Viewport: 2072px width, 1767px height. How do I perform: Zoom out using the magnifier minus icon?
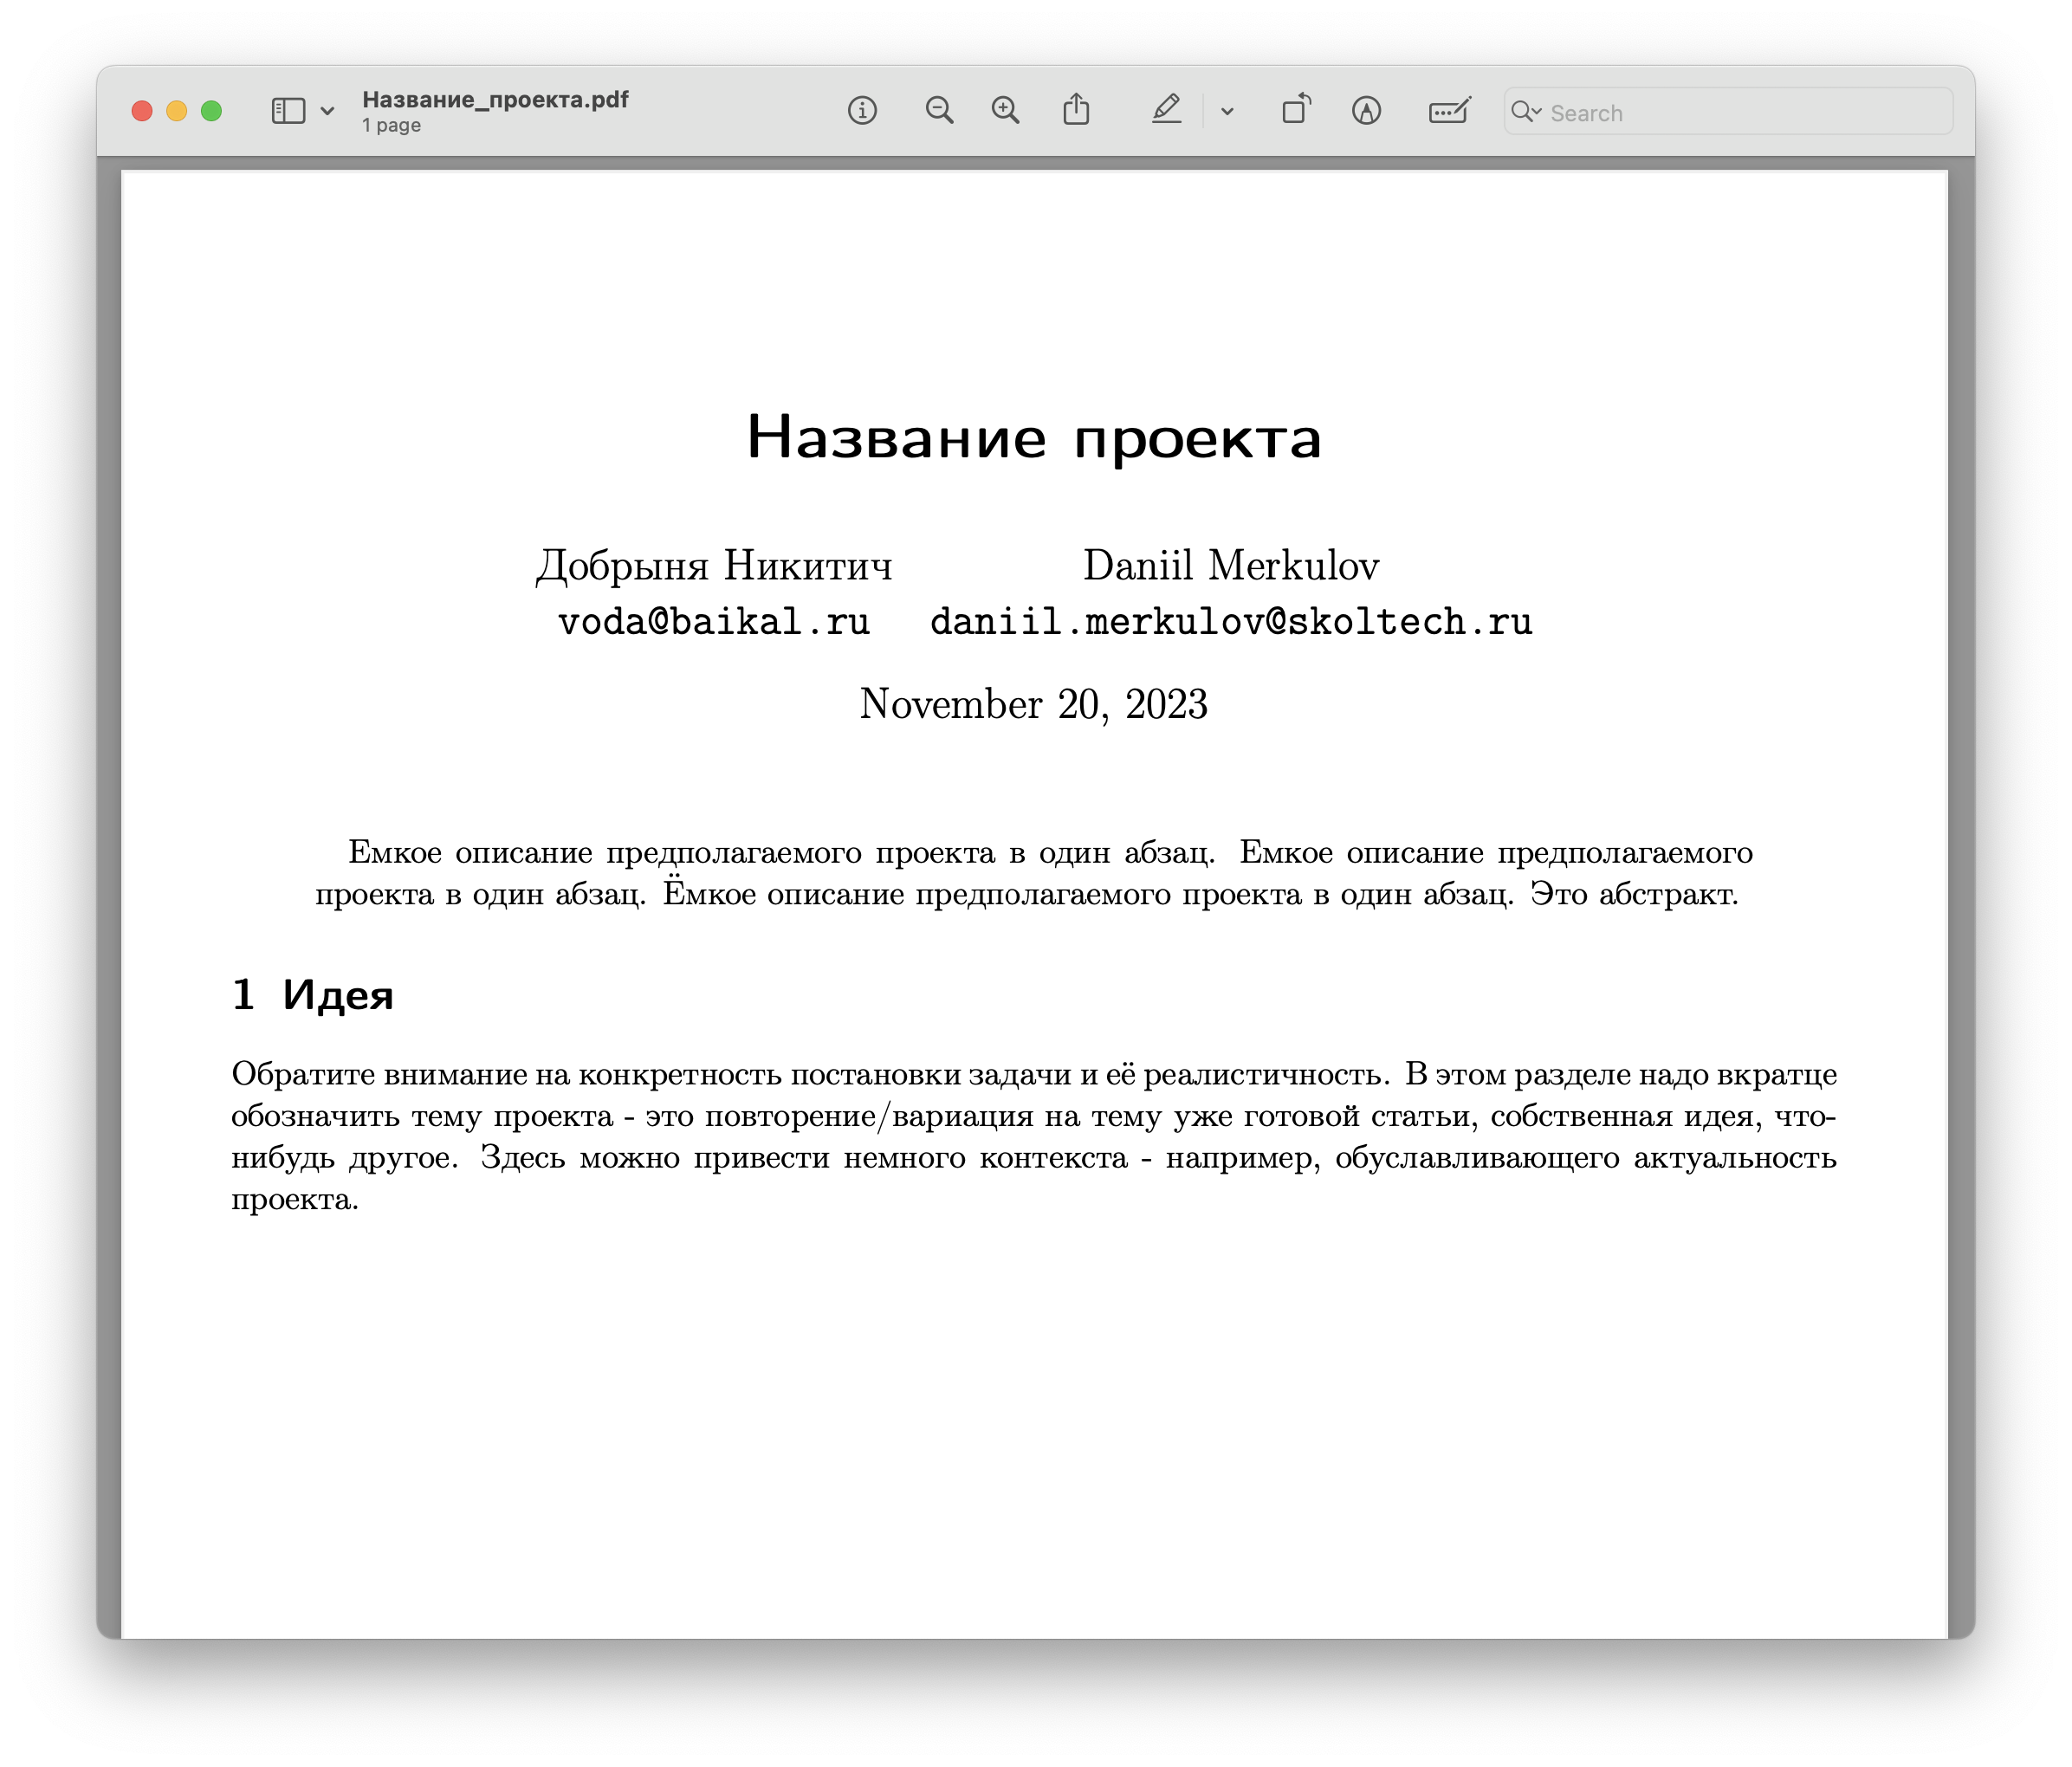[939, 110]
